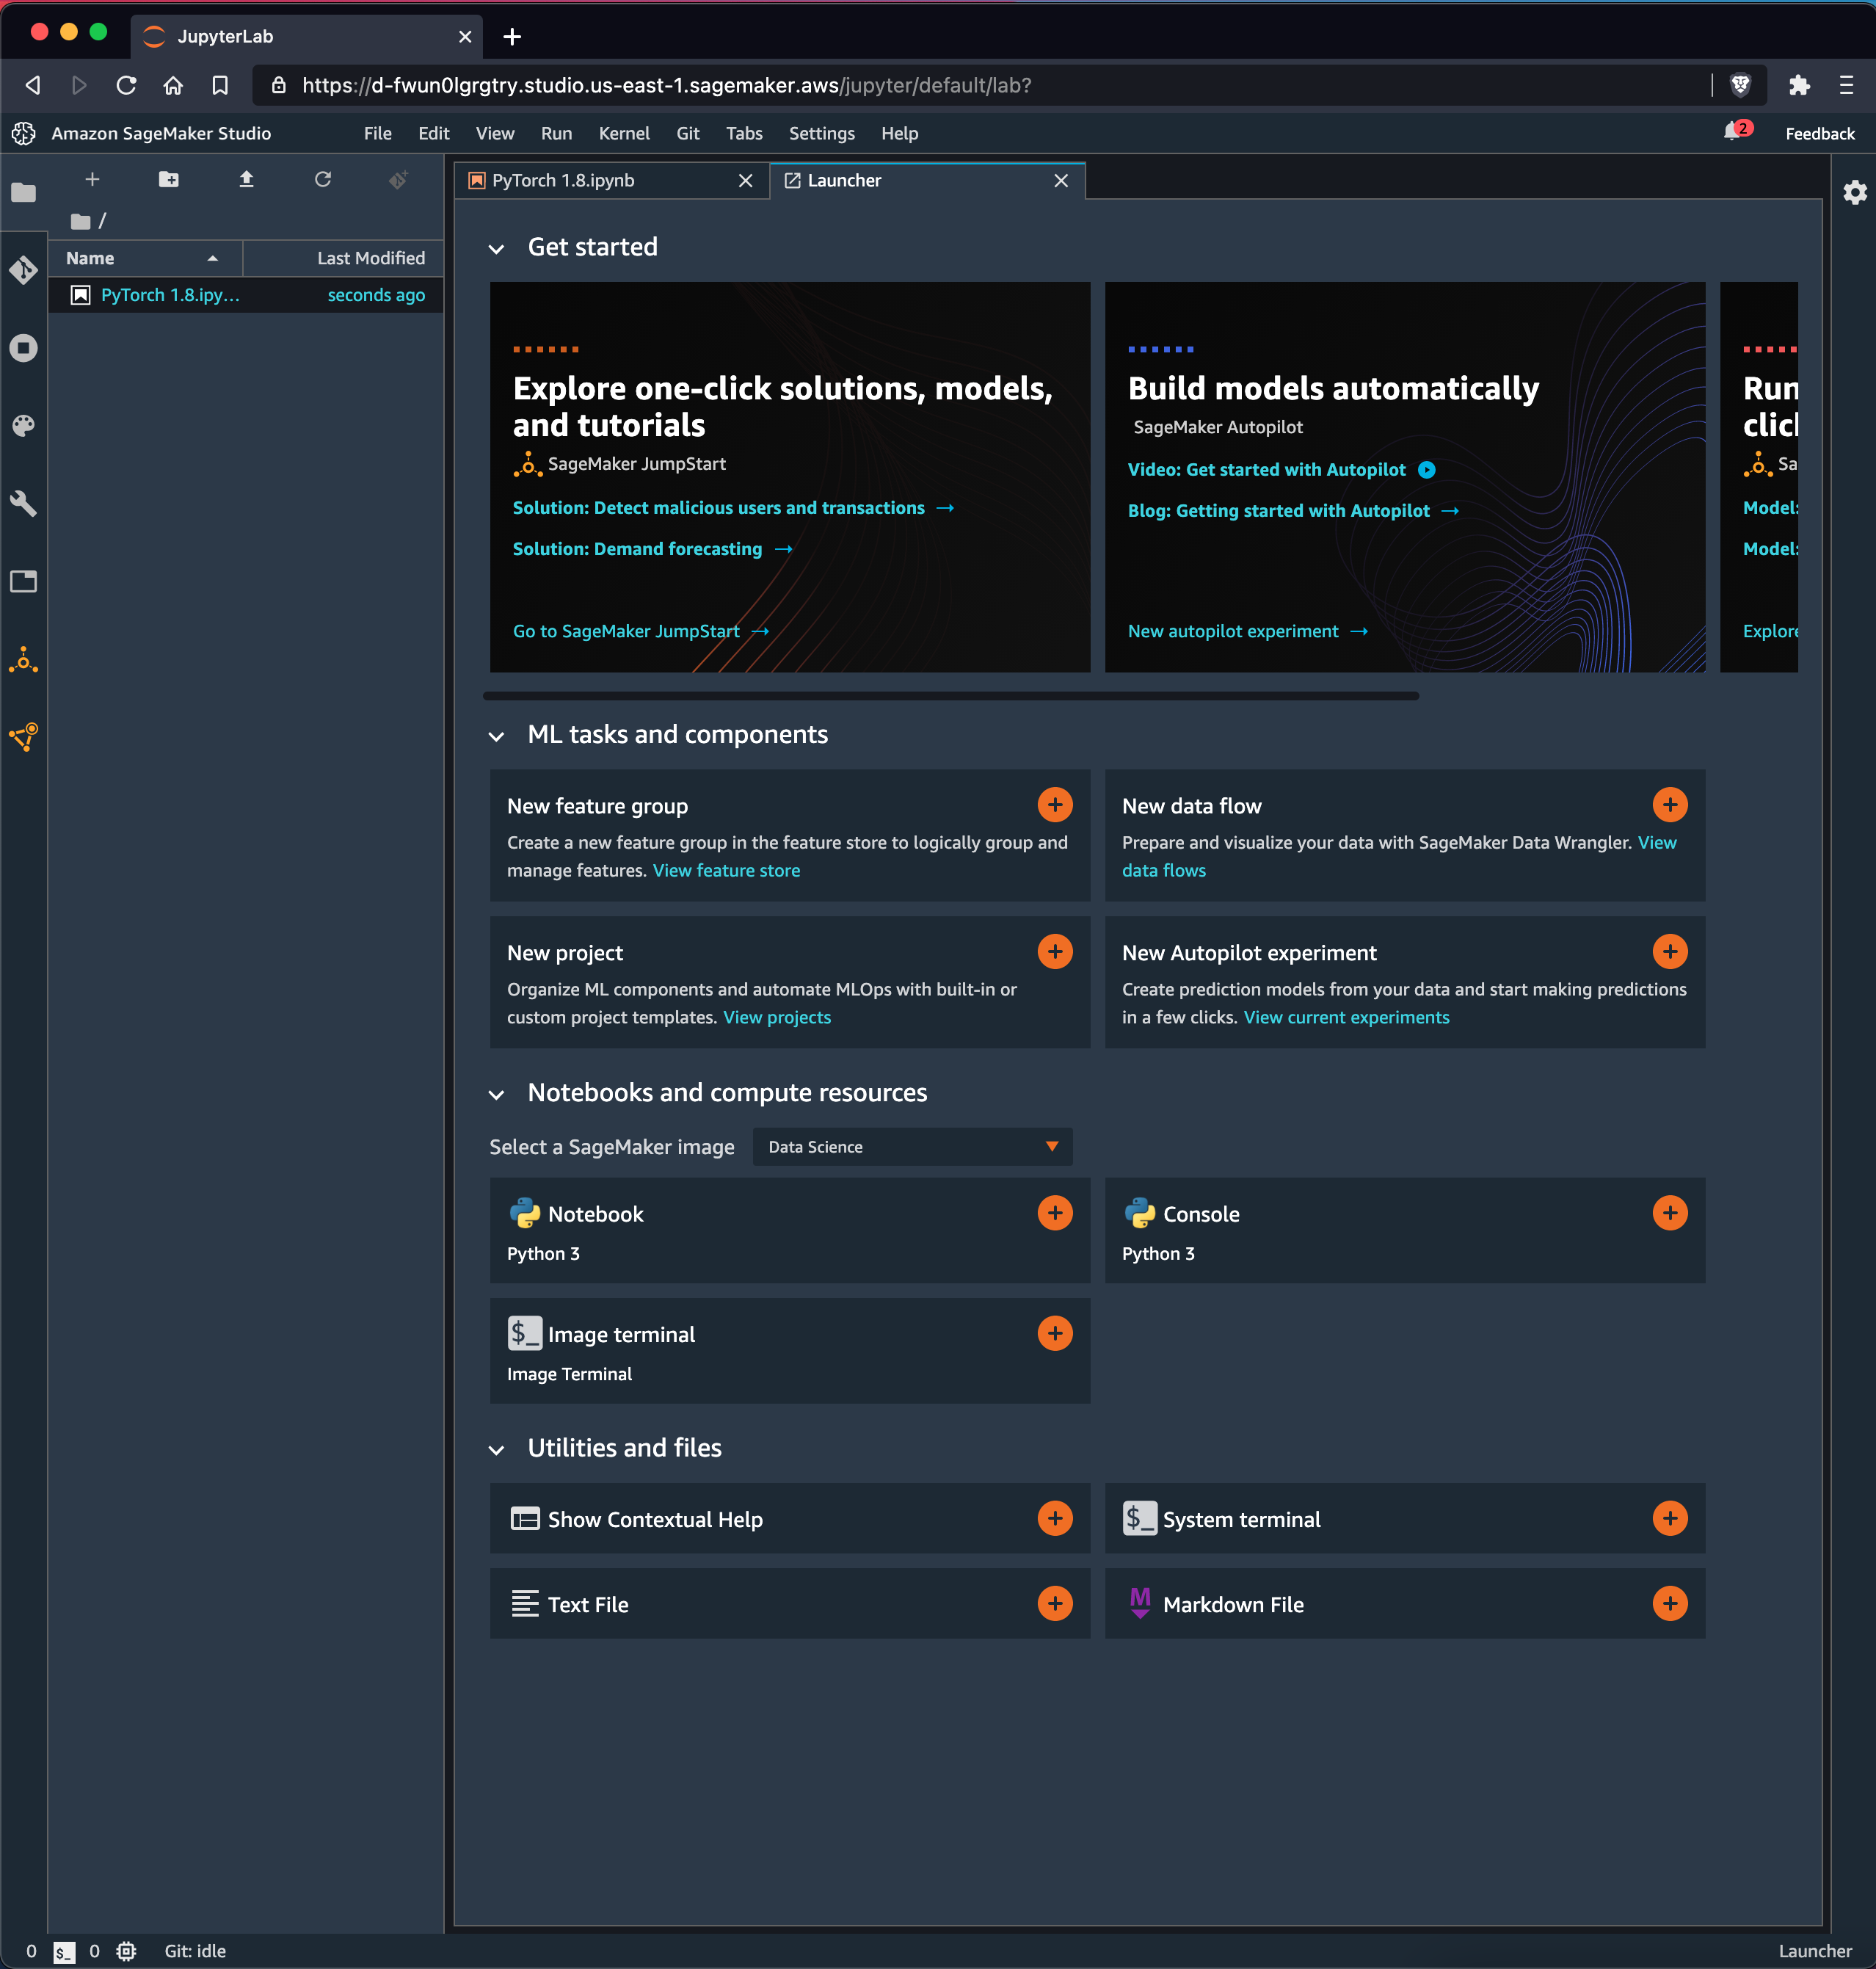1876x1969 pixels.
Task: Create a new folder with the toolbar icon
Action: [x=168, y=180]
